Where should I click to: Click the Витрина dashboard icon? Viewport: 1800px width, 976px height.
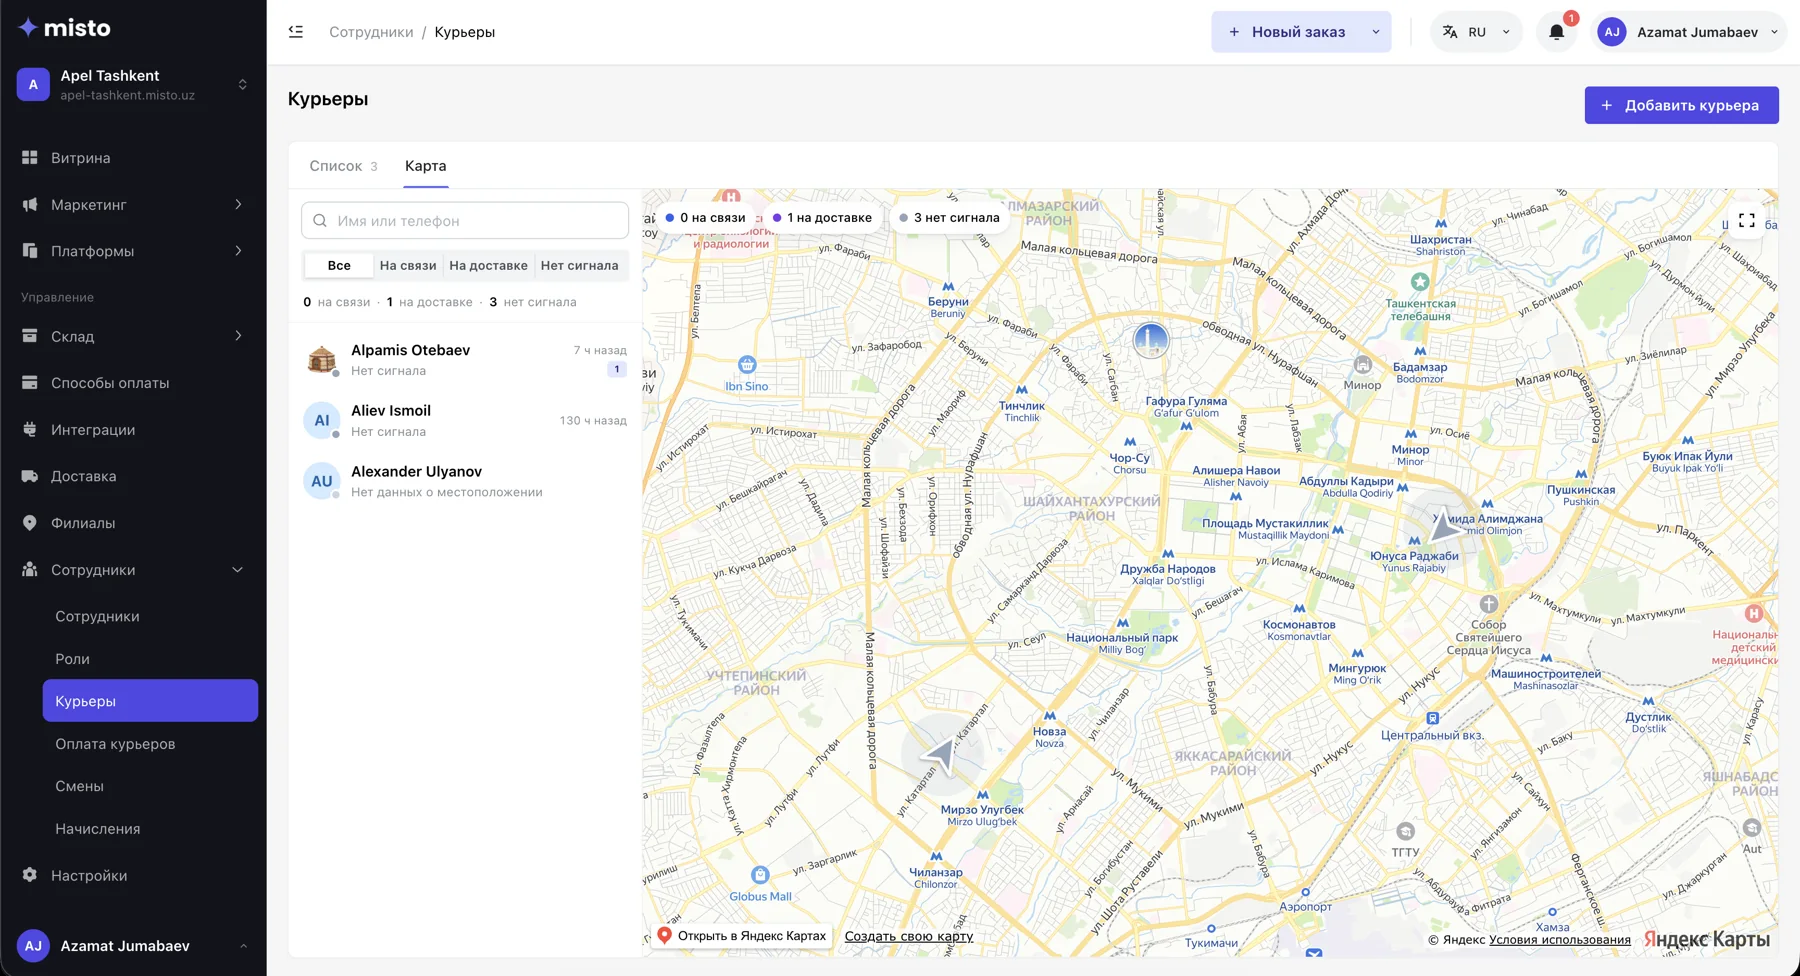click(30, 158)
